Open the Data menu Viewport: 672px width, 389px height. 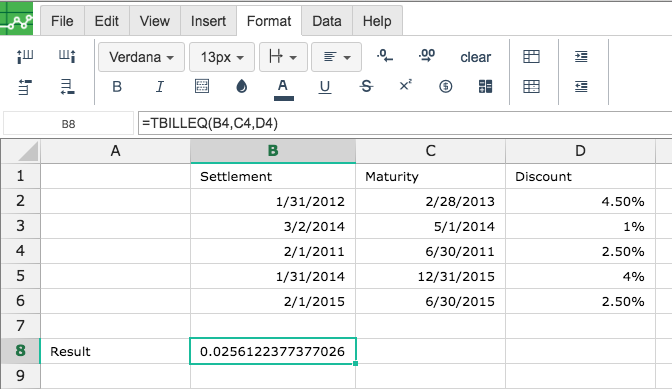click(327, 21)
